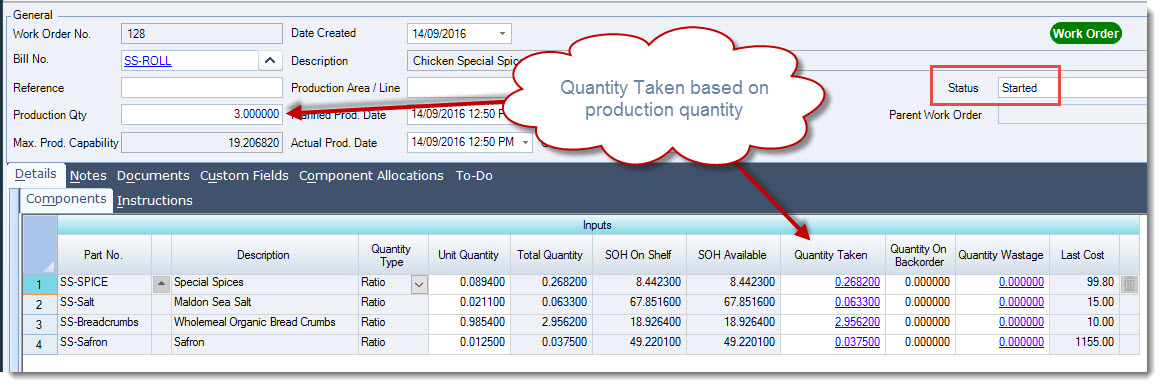Click Quantity Taken link 0.268200
This screenshot has height=387, width=1162.
point(857,282)
